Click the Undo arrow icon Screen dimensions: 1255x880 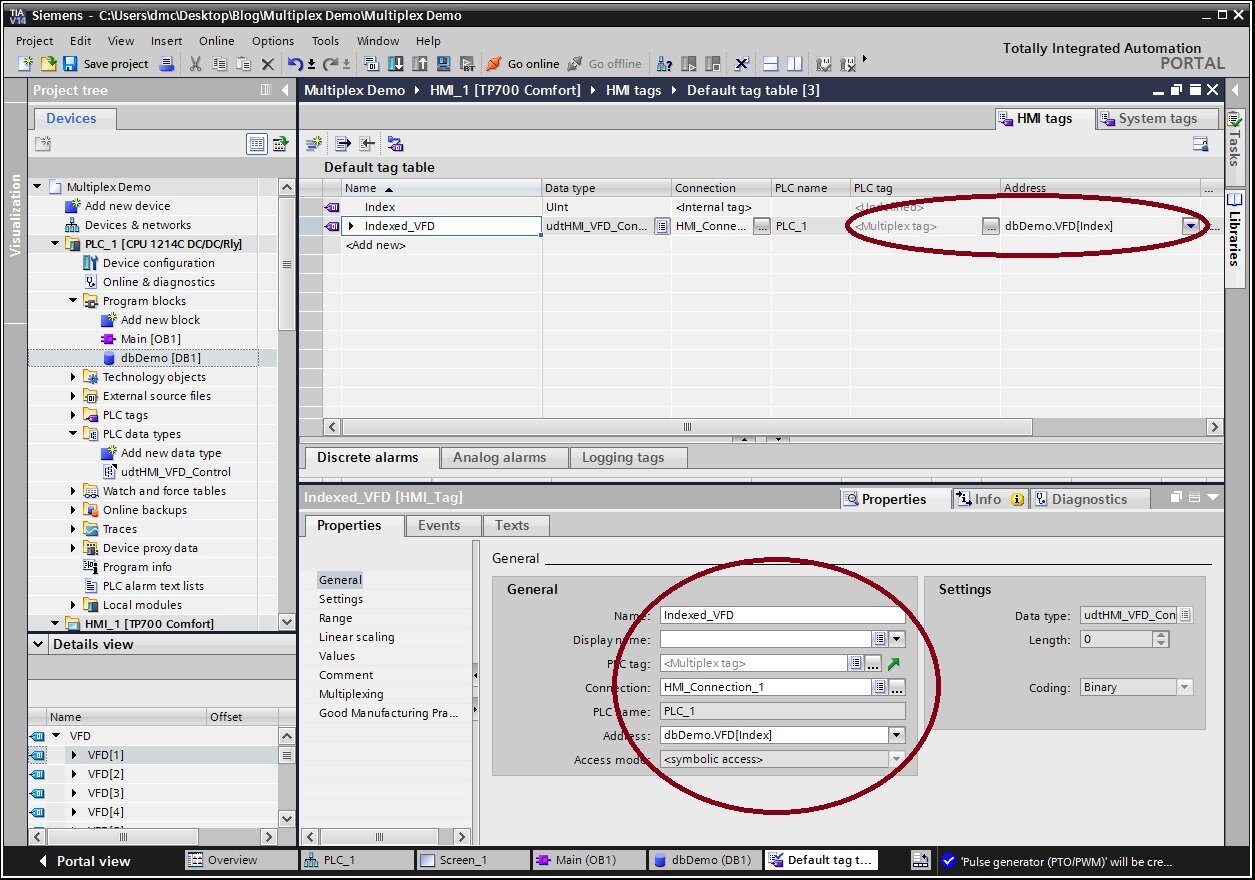click(x=295, y=64)
